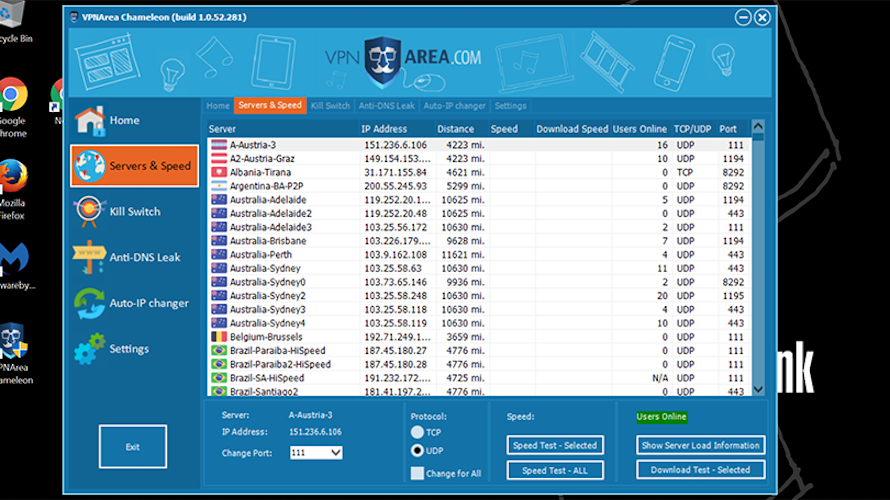
Task: Enable Change for All checkbox
Action: (x=417, y=473)
